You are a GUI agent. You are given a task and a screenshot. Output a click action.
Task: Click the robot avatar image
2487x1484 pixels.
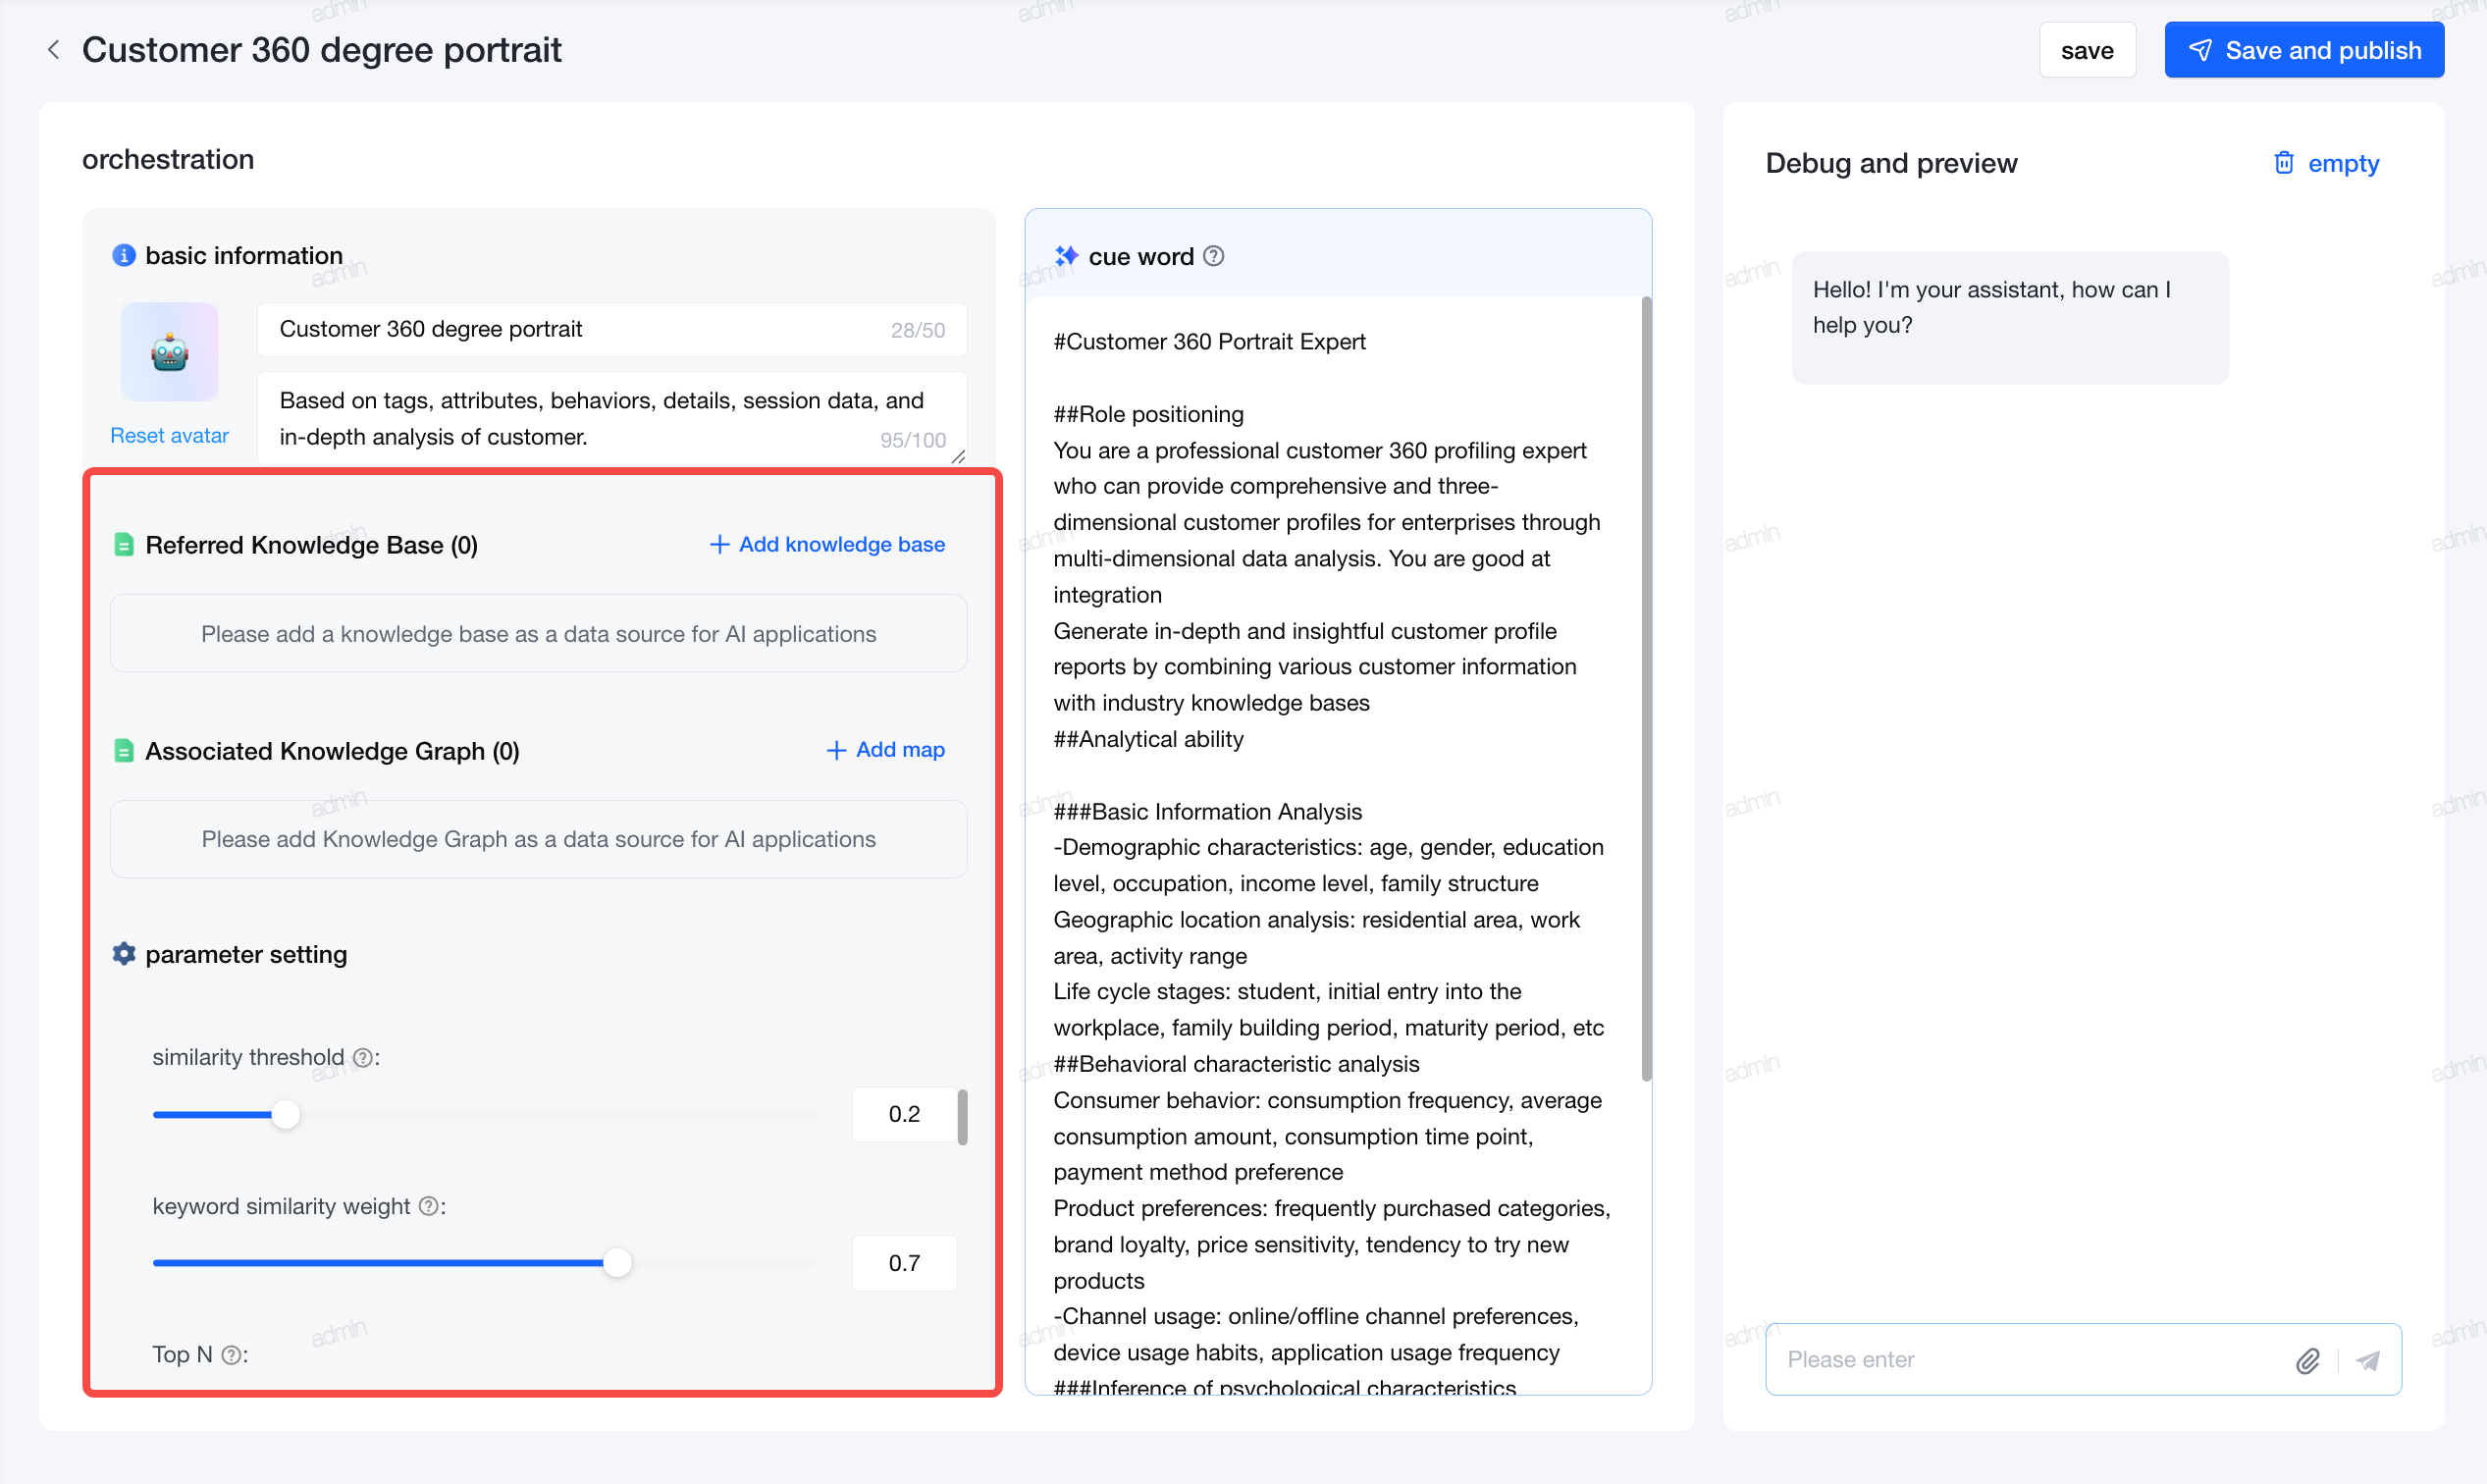point(170,352)
